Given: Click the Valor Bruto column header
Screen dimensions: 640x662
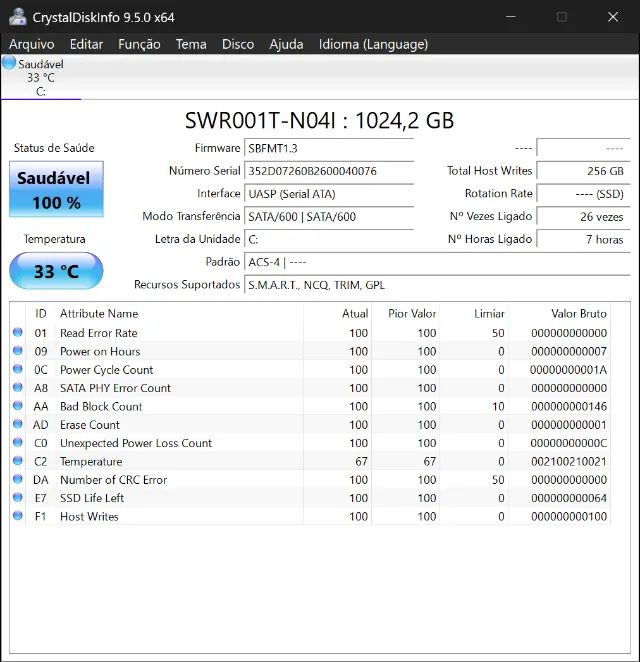Looking at the screenshot, I should click(579, 313).
